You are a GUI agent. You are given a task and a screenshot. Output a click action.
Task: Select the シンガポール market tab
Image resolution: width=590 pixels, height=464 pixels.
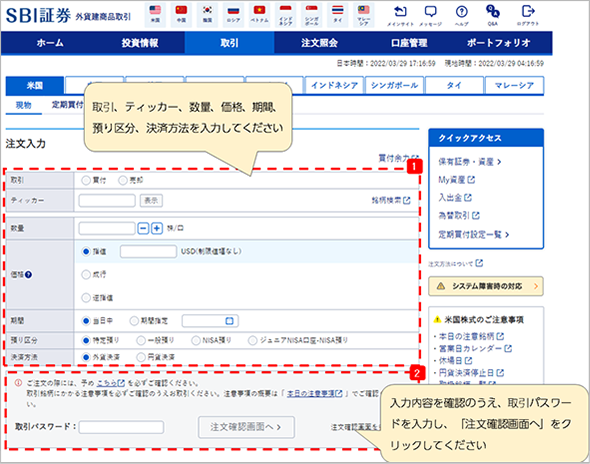pyautogui.click(x=394, y=85)
